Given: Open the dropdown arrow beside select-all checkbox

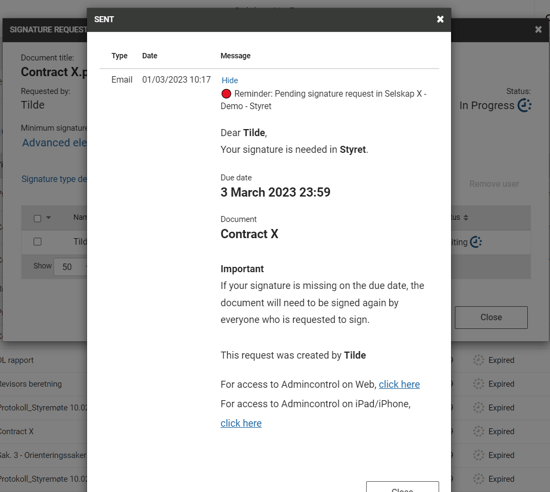Looking at the screenshot, I should pos(48,218).
